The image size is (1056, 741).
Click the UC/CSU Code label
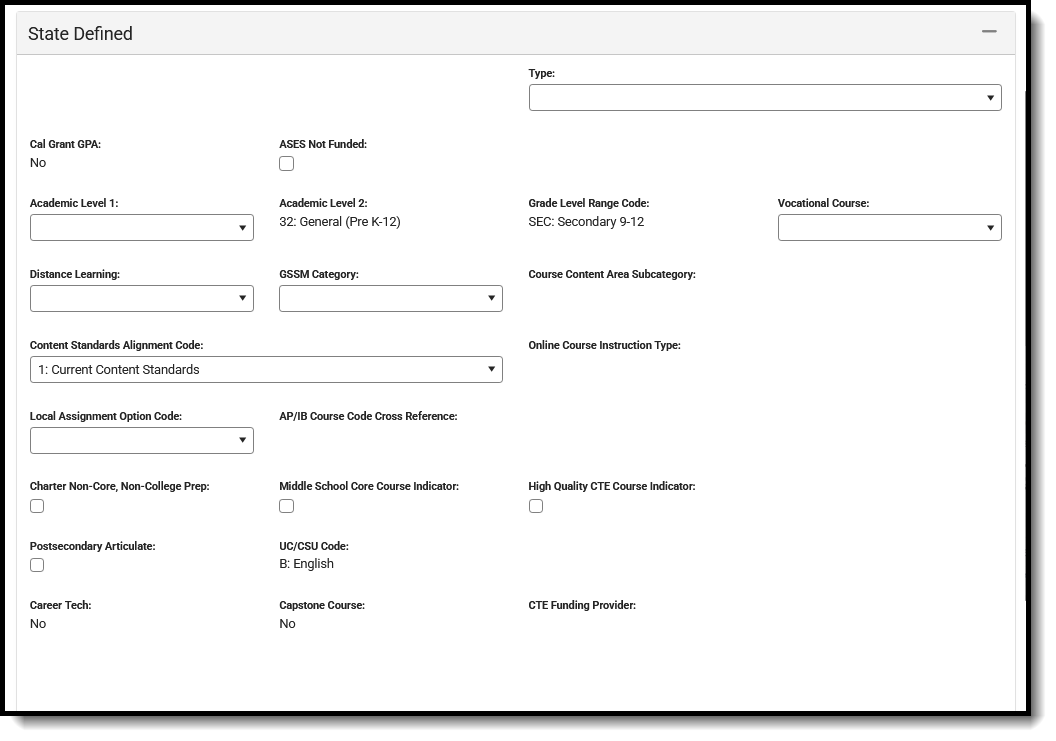[x=314, y=546]
